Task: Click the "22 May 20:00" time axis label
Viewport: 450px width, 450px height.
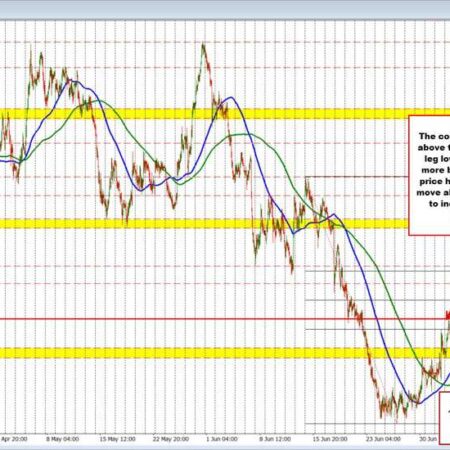Action: 171,439
